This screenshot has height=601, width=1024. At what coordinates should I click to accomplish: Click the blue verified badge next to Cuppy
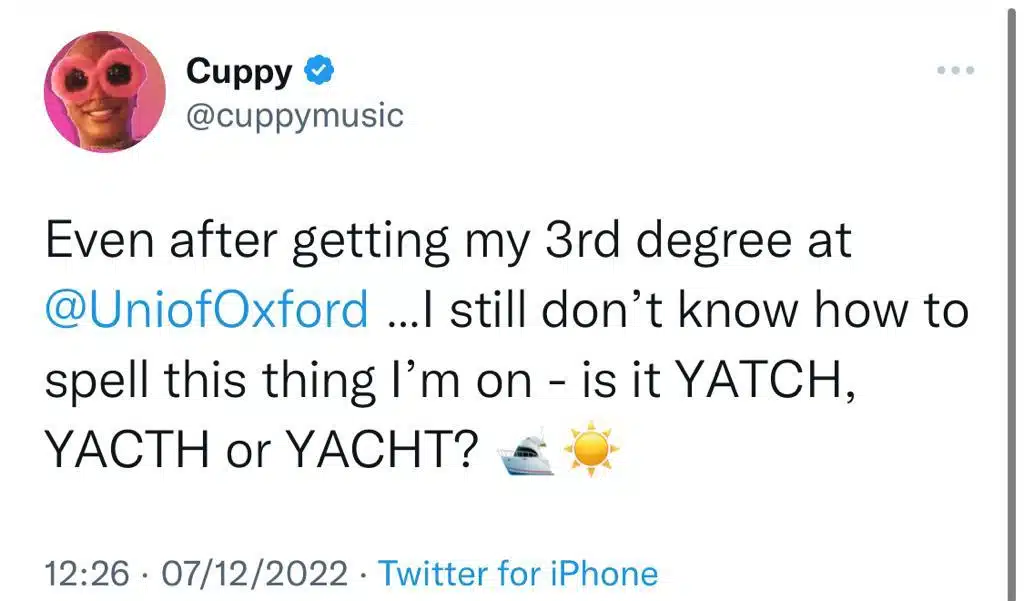(318, 70)
